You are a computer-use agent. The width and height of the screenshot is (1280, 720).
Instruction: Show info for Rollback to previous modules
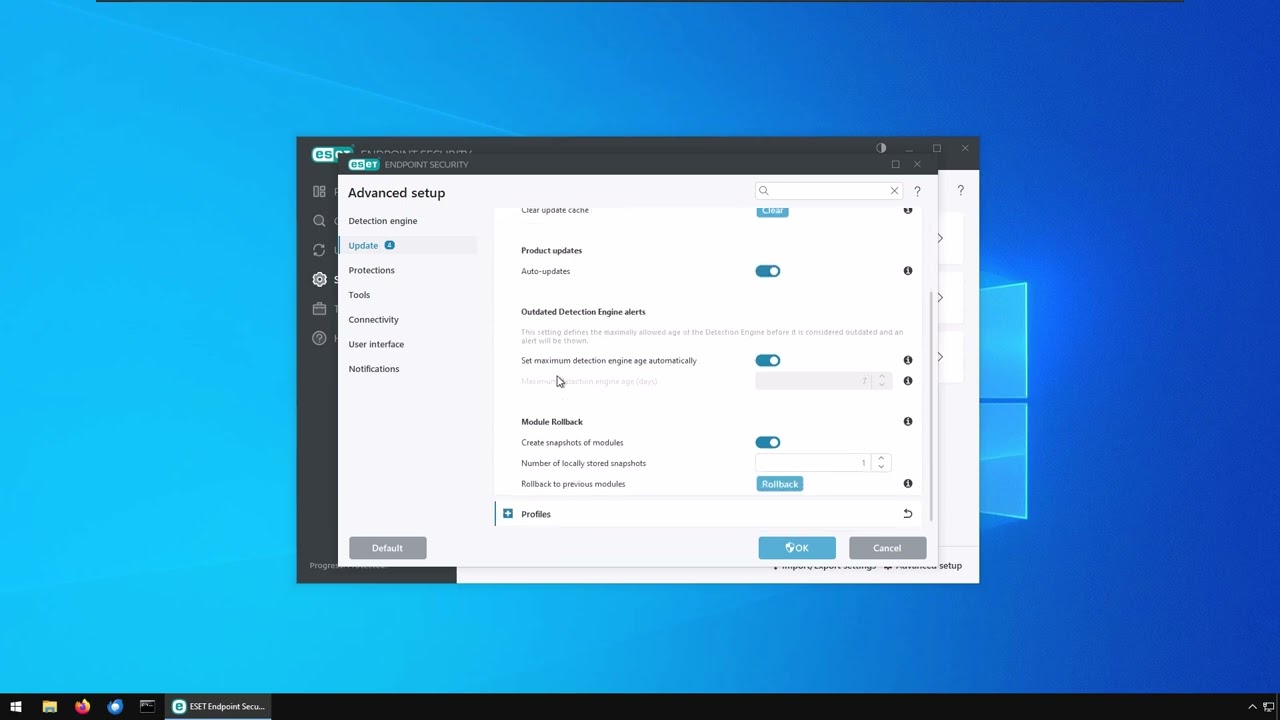click(x=908, y=484)
